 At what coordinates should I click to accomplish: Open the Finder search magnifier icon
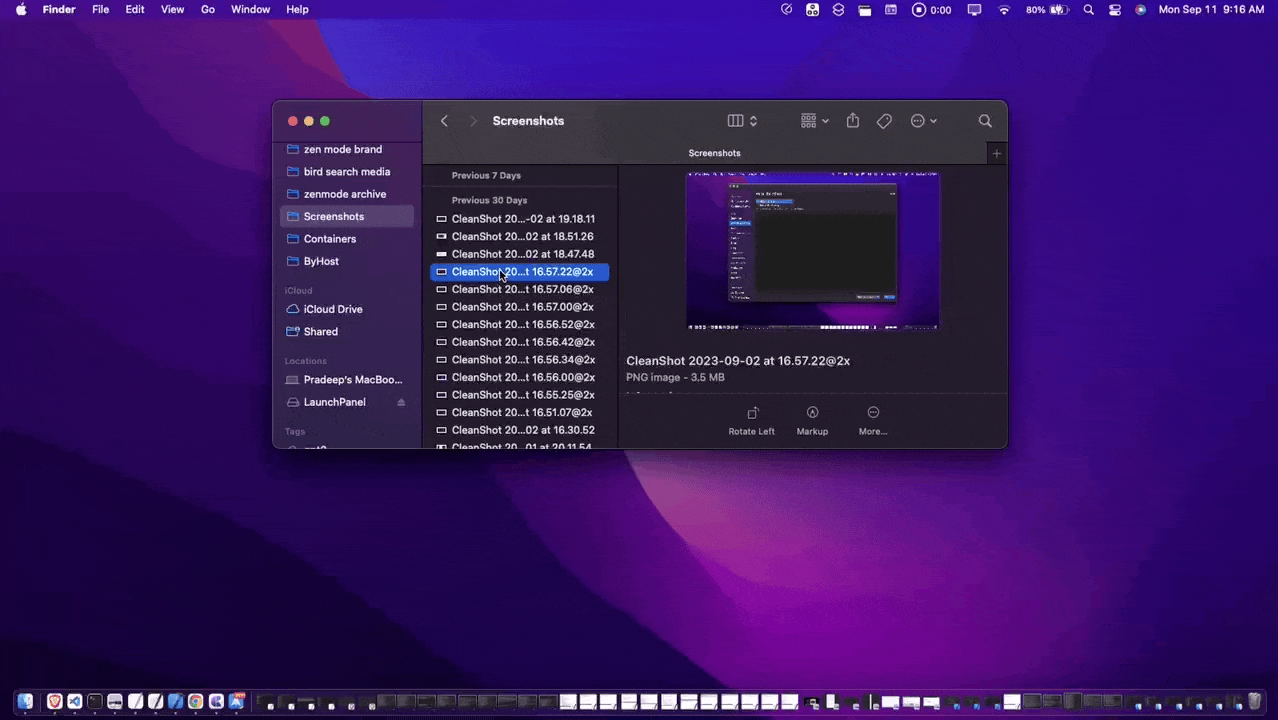coord(985,121)
